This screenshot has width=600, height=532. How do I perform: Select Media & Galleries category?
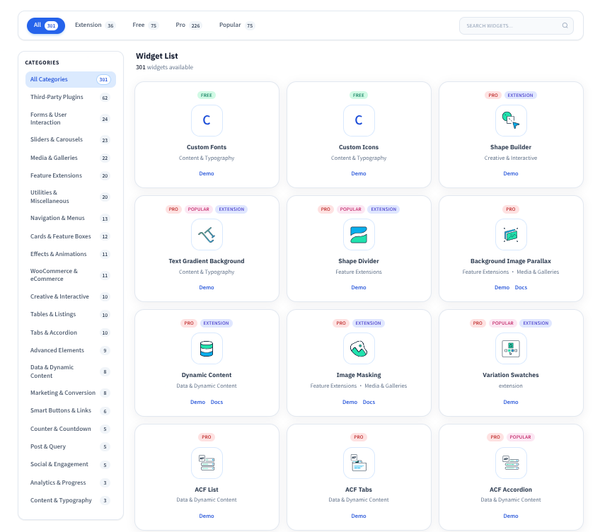coord(70,158)
